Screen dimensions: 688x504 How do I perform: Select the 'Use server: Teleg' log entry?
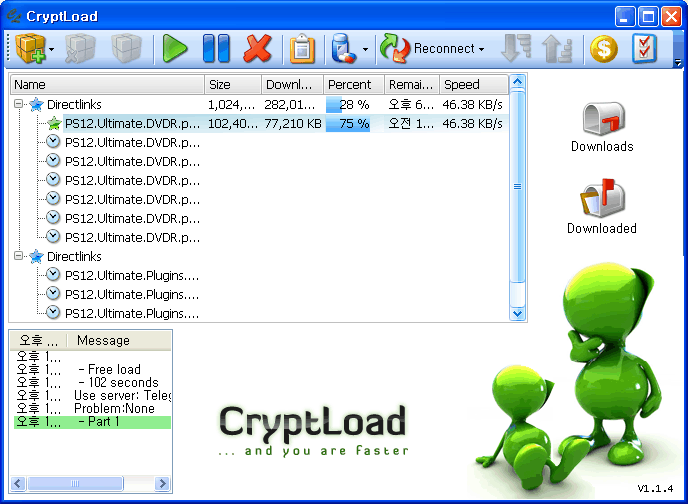(x=92, y=395)
